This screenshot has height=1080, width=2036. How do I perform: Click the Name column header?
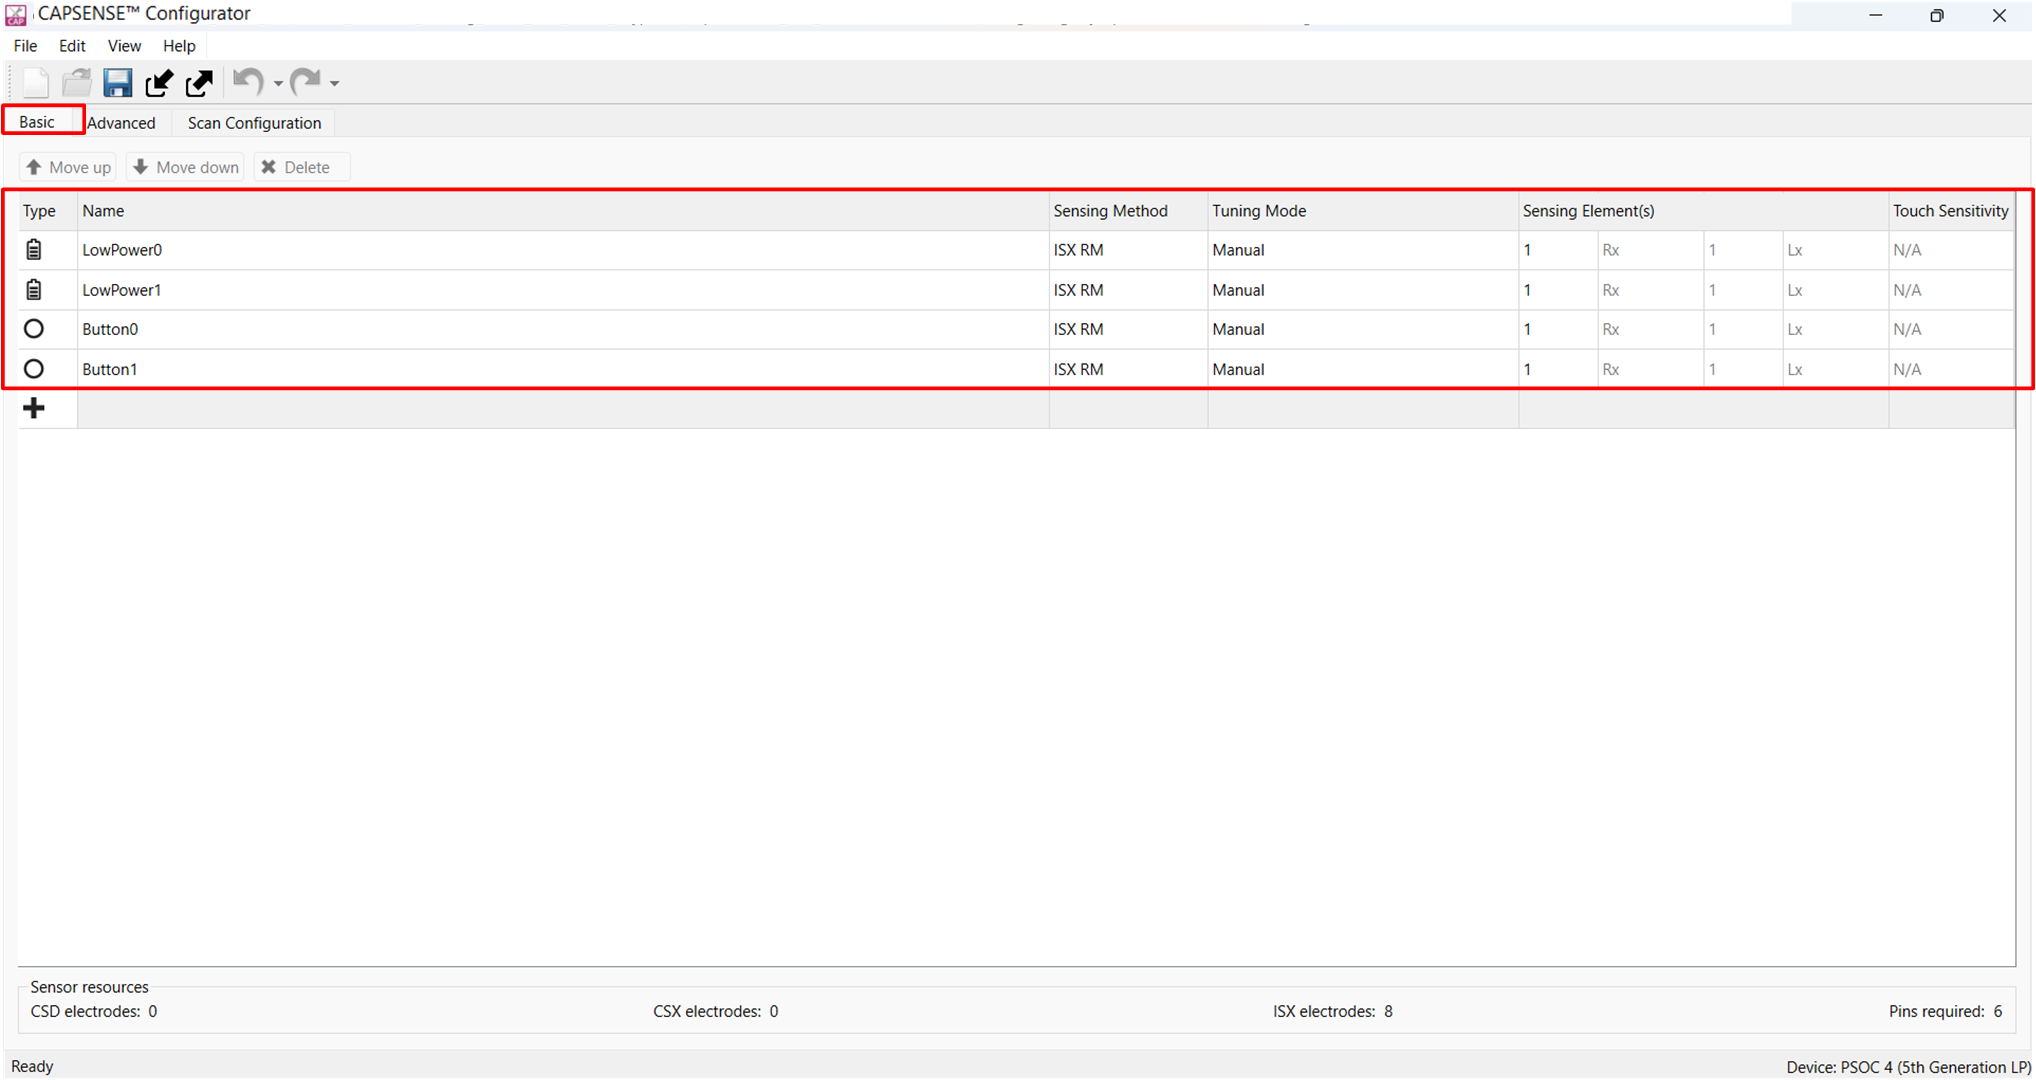click(563, 211)
